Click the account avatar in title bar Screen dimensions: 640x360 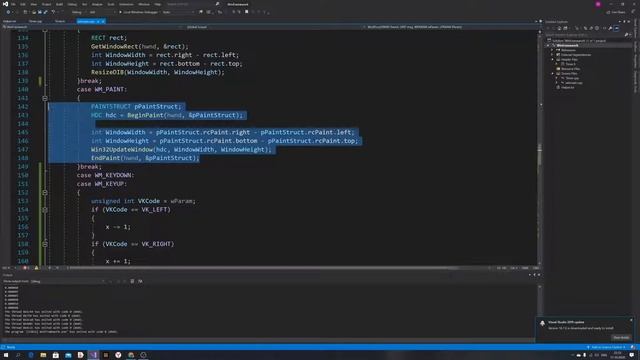pyautogui.click(x=598, y=4)
